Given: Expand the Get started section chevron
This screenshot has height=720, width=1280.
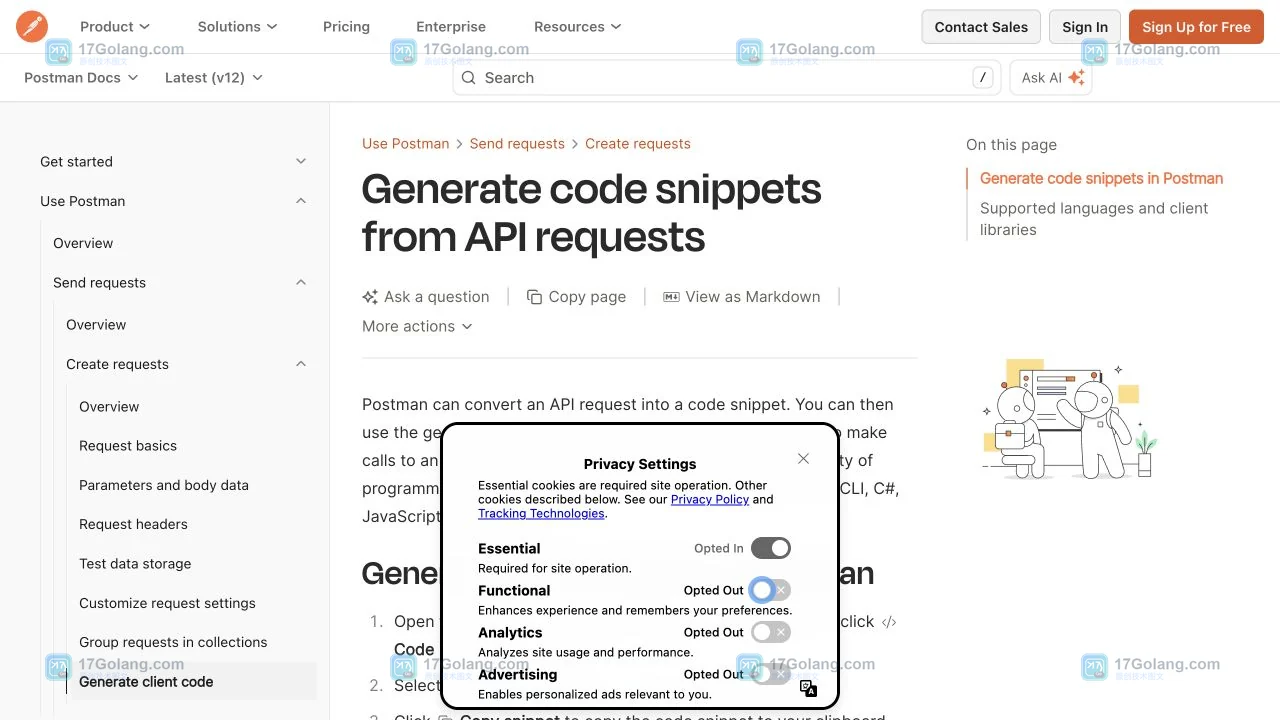Looking at the screenshot, I should click(301, 161).
